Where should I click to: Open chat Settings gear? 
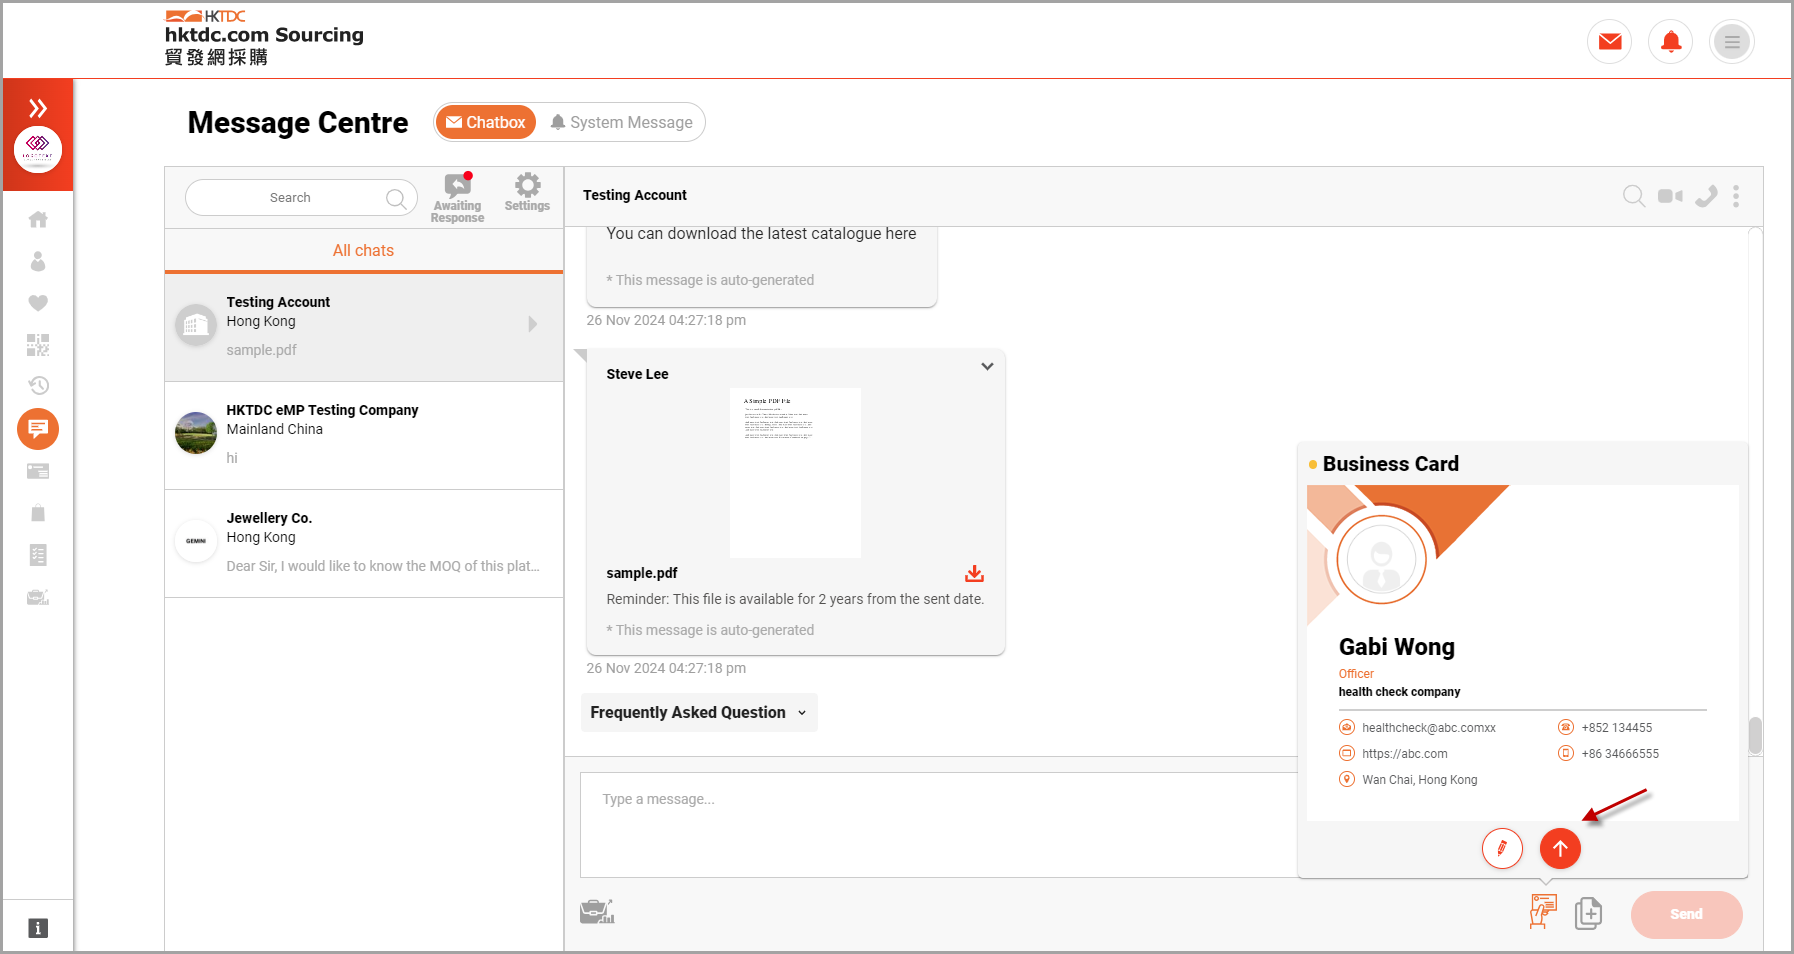coord(527,192)
